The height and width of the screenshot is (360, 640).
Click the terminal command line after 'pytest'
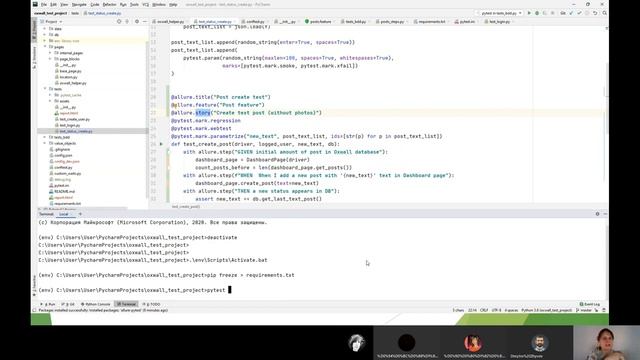tap(230, 290)
